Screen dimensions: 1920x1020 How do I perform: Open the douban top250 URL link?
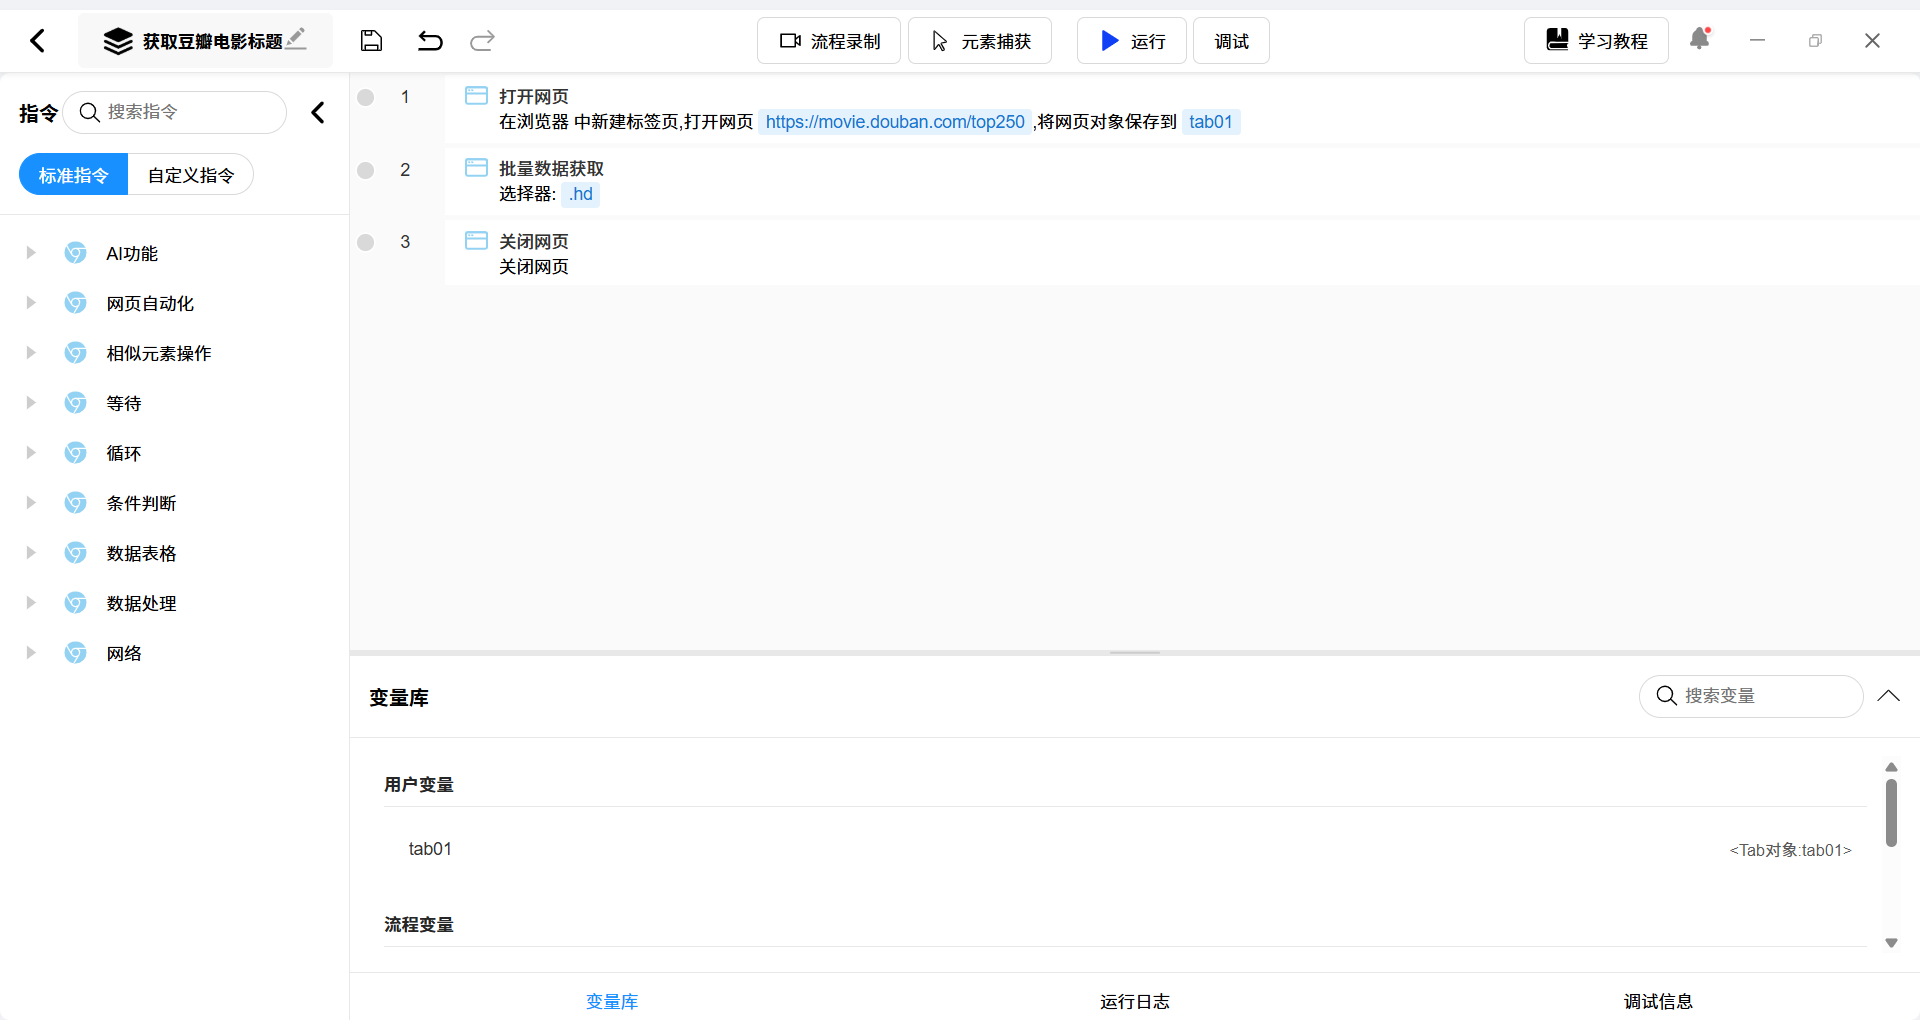tap(894, 122)
